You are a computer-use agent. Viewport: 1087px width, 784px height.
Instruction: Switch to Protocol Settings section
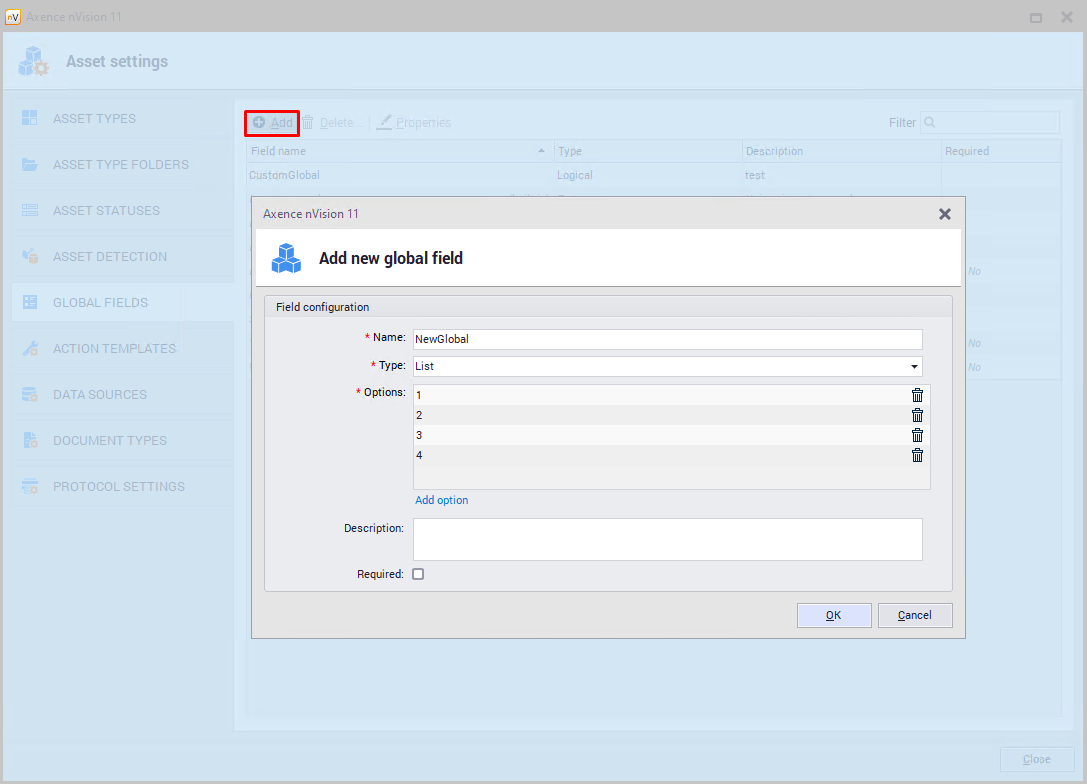(x=118, y=486)
